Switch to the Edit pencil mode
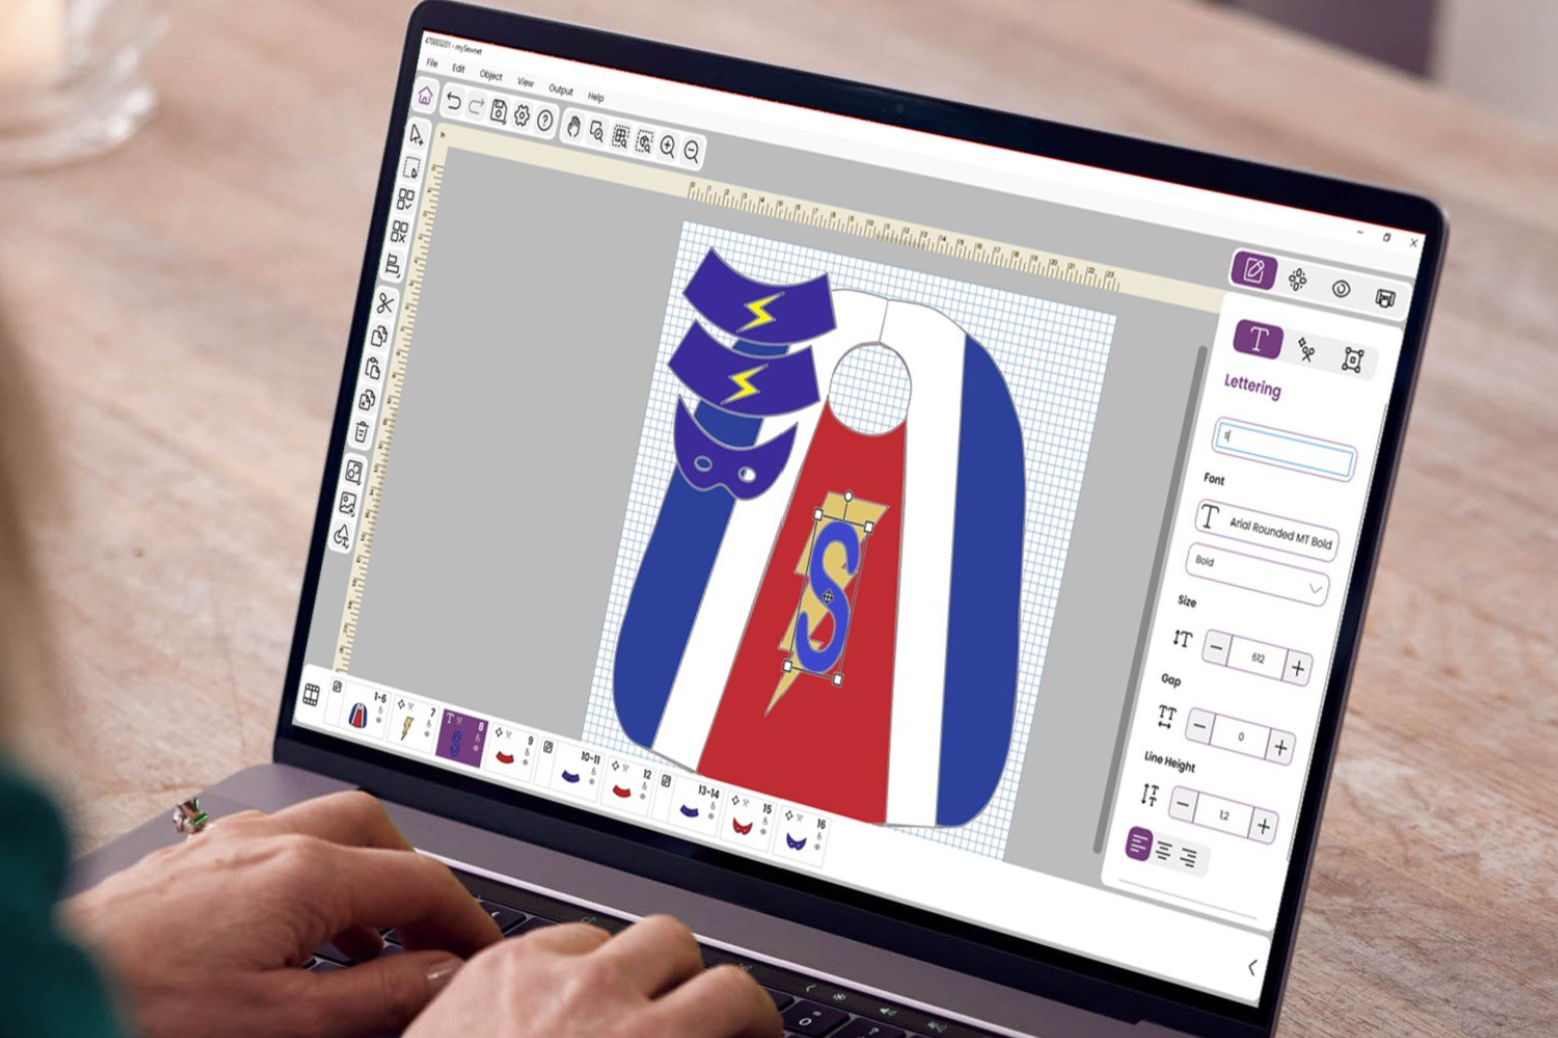The width and height of the screenshot is (1558, 1038). (x=1254, y=270)
